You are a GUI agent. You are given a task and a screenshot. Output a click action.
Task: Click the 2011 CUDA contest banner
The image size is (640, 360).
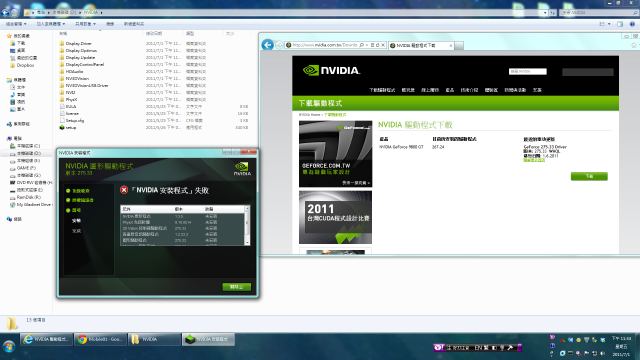click(x=336, y=218)
